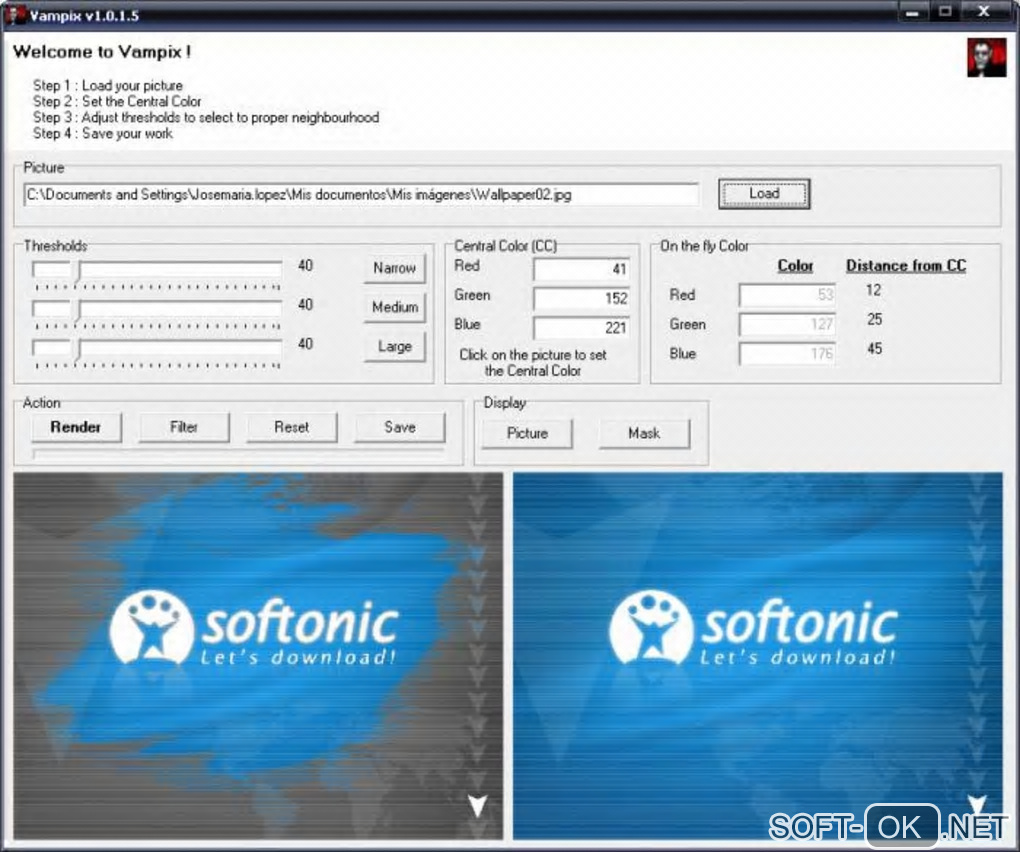Click the Central Color Red field
The height and width of the screenshot is (852, 1020).
pos(581,269)
